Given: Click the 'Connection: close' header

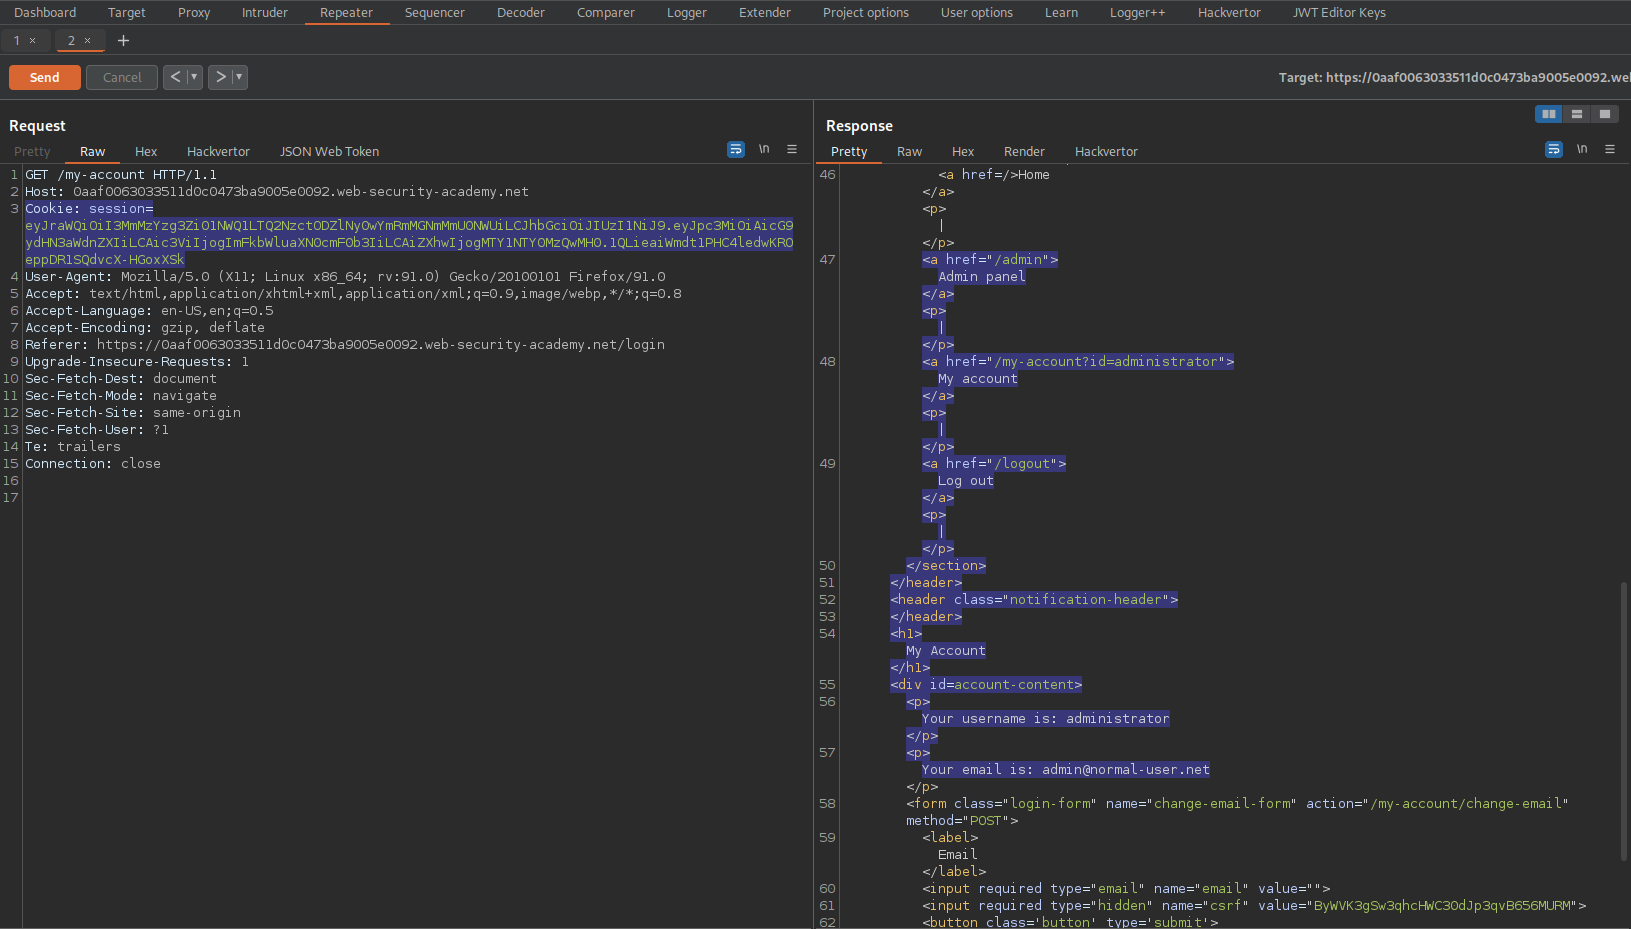Looking at the screenshot, I should coord(93,464).
